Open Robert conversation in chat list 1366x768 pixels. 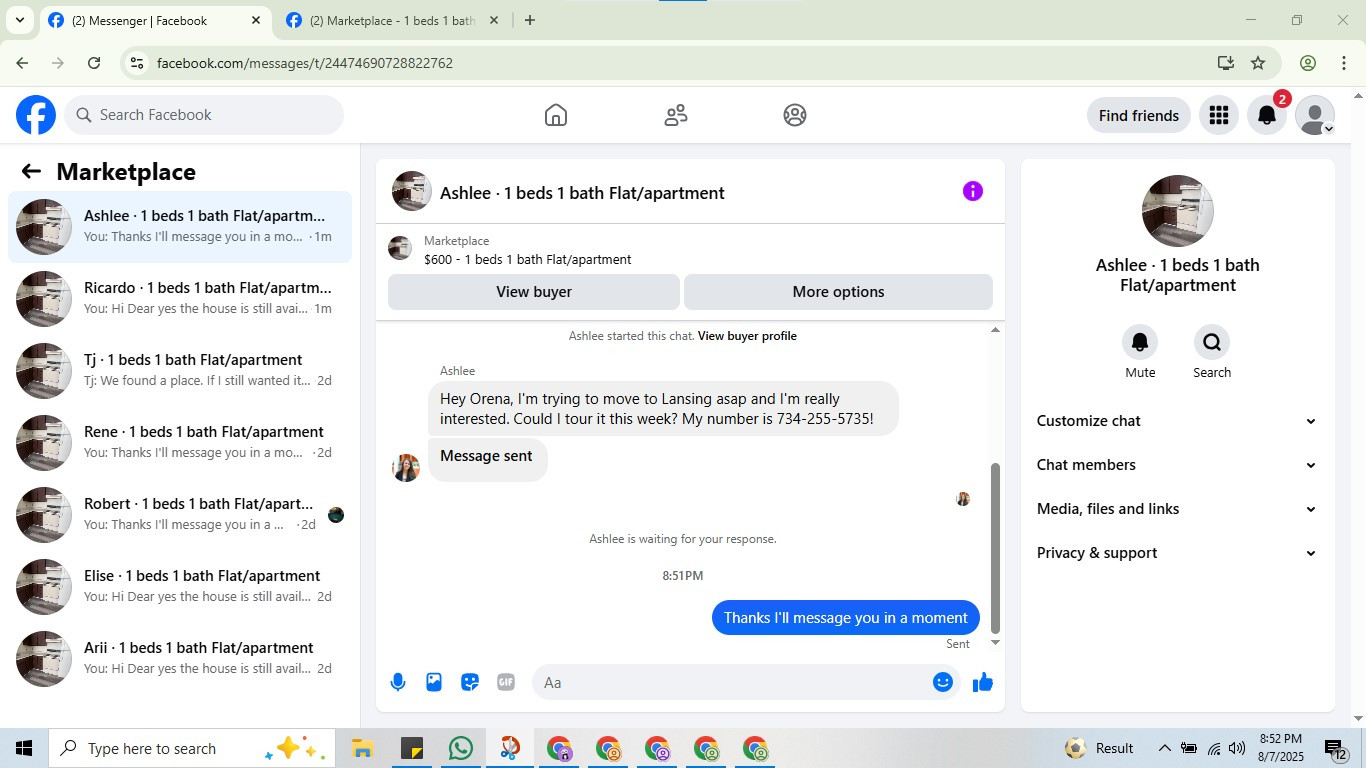[x=180, y=515]
